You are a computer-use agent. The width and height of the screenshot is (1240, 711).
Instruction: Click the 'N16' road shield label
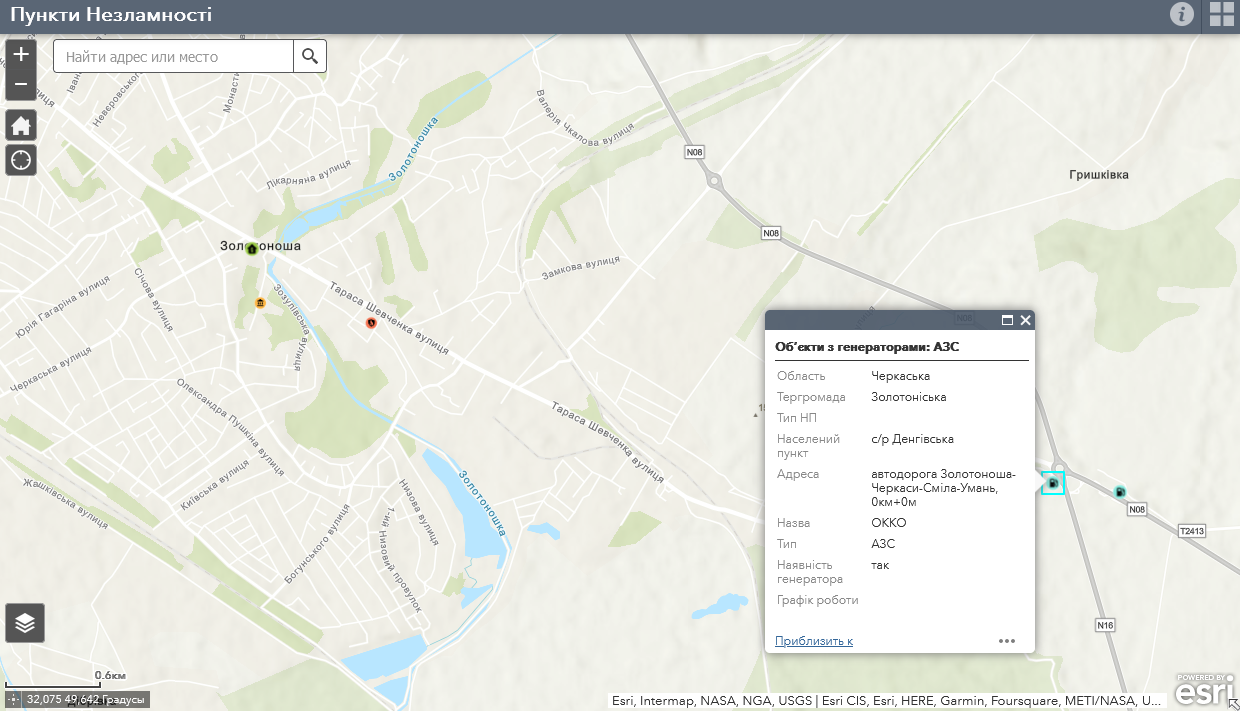(x=1104, y=625)
